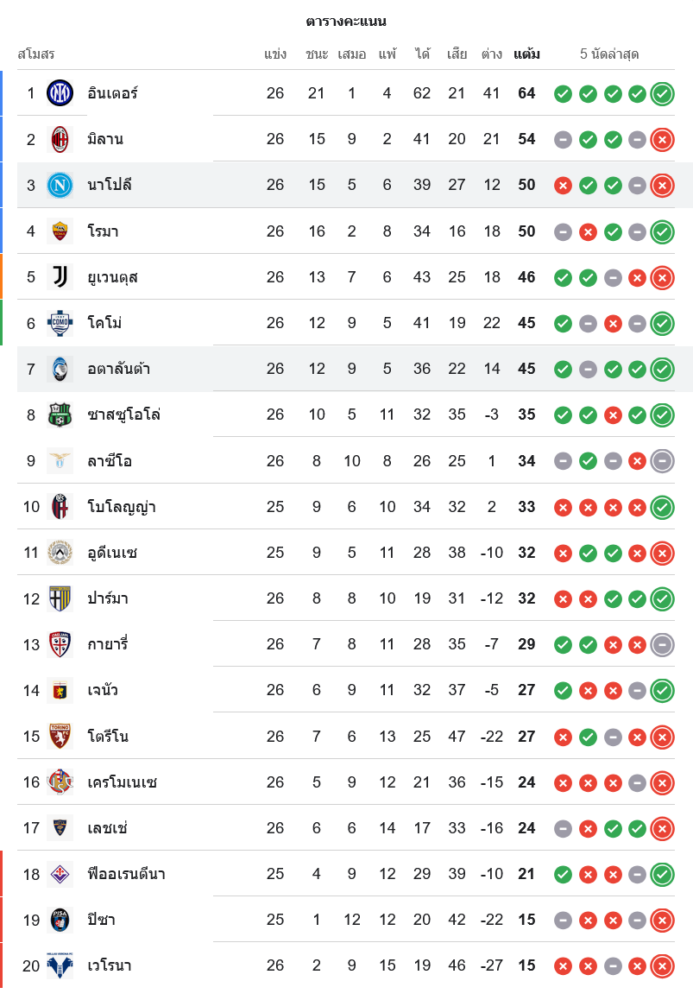
Task: Click the Atalanta crest icon
Action: point(60,369)
